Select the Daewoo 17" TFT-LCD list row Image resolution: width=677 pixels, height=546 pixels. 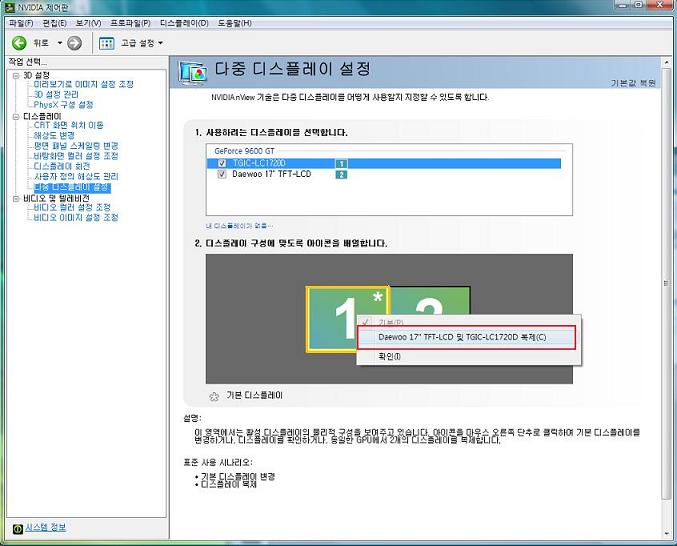[384, 174]
